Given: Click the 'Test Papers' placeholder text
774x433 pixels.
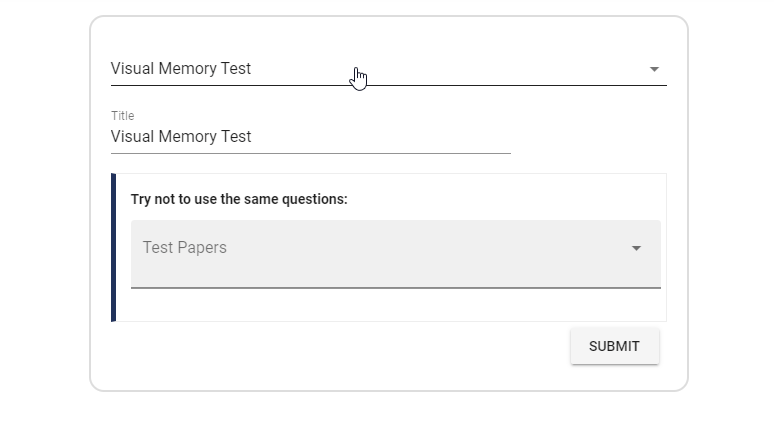Looking at the screenshot, I should pos(185,248).
